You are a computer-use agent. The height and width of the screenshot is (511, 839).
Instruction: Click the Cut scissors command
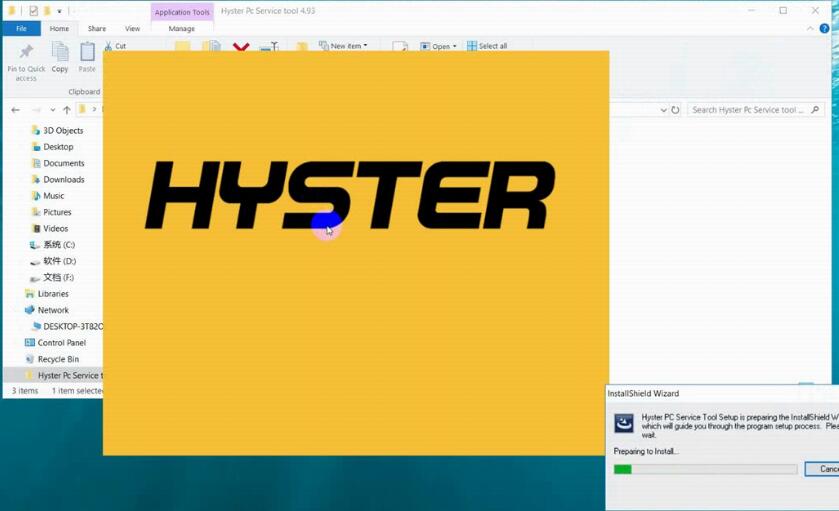pyautogui.click(x=116, y=46)
